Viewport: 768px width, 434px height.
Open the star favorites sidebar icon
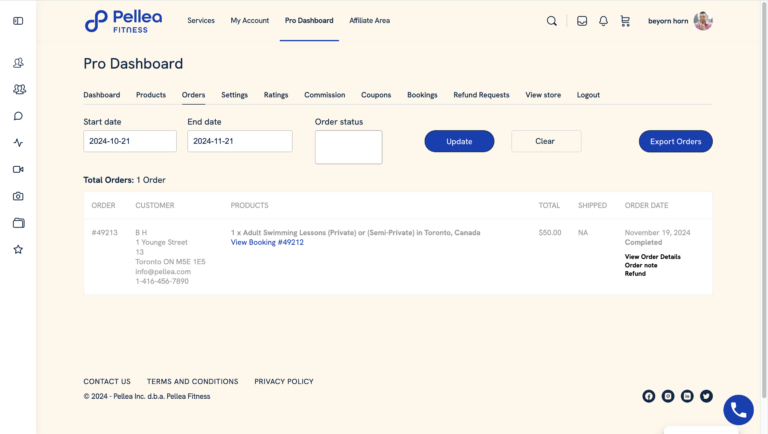coord(18,249)
